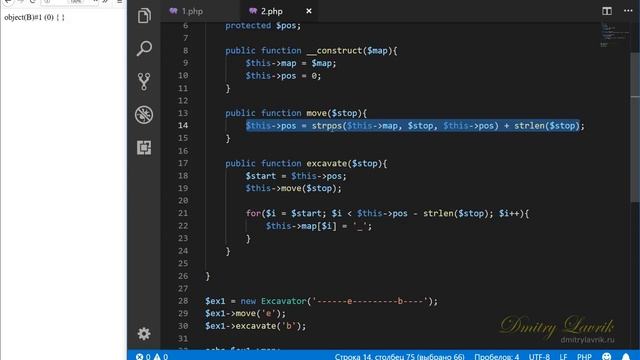Change language mode via PHP
The image size is (640, 360).
click(x=584, y=356)
